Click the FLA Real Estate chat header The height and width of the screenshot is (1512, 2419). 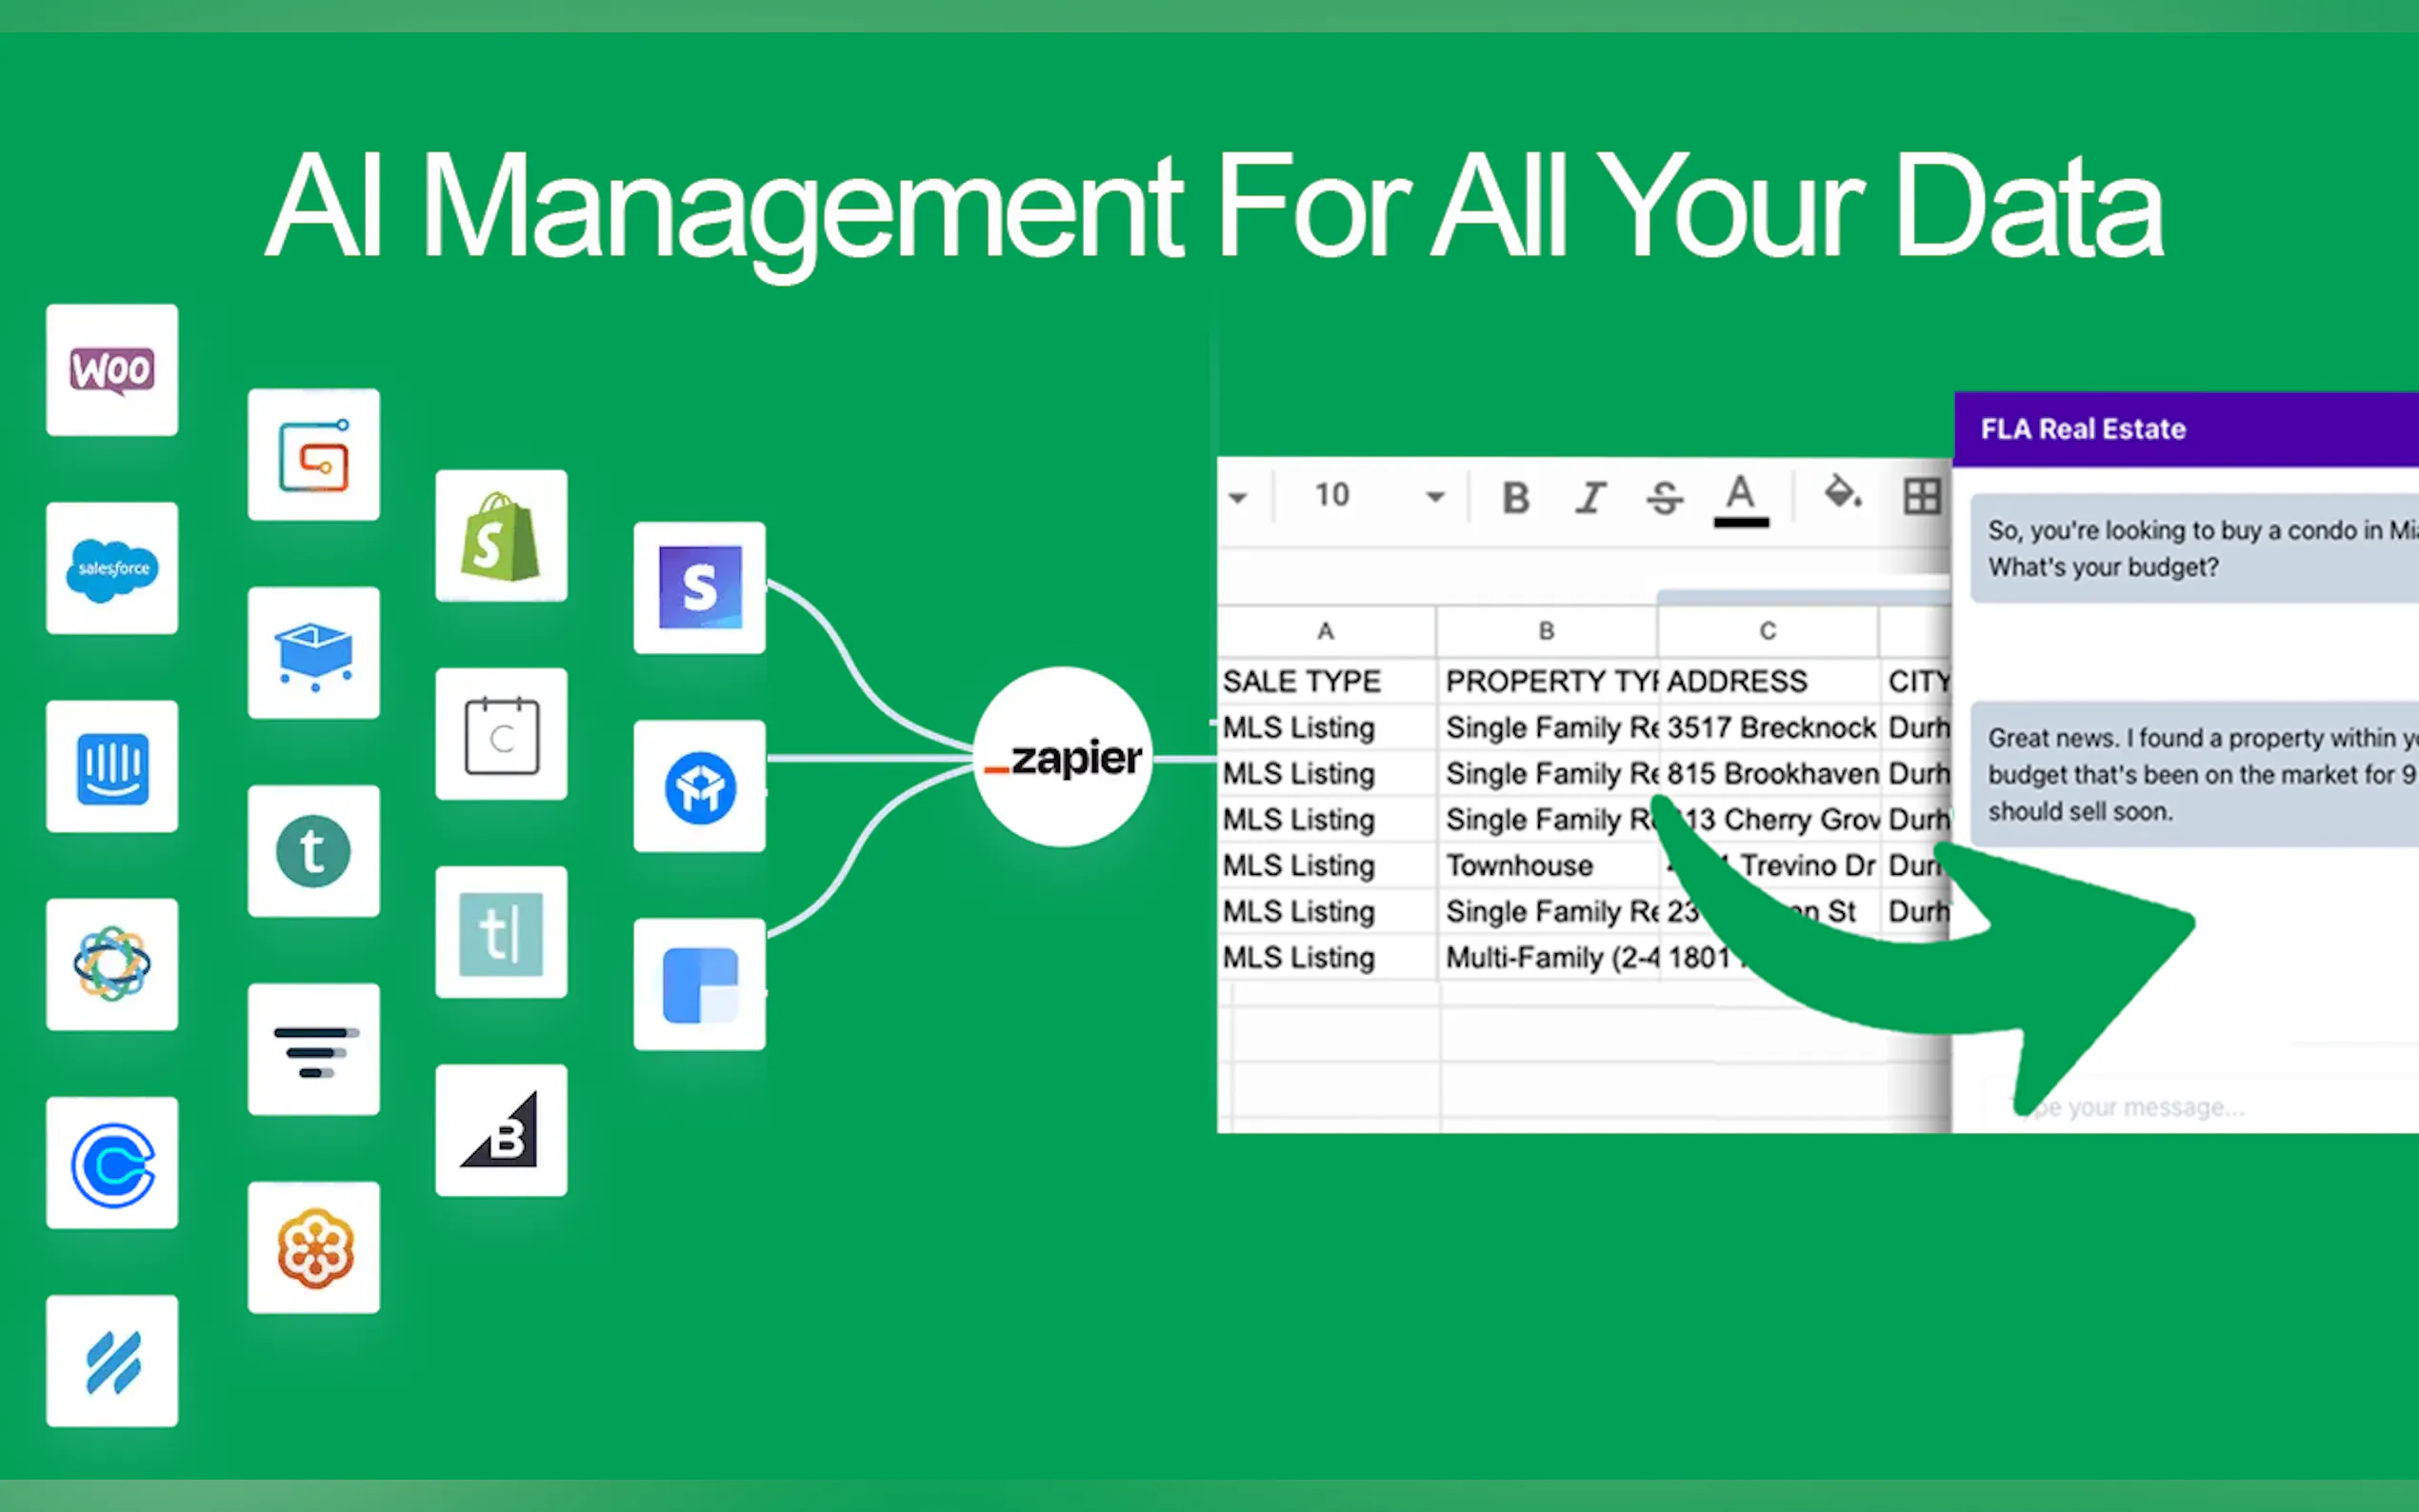tap(2186, 429)
